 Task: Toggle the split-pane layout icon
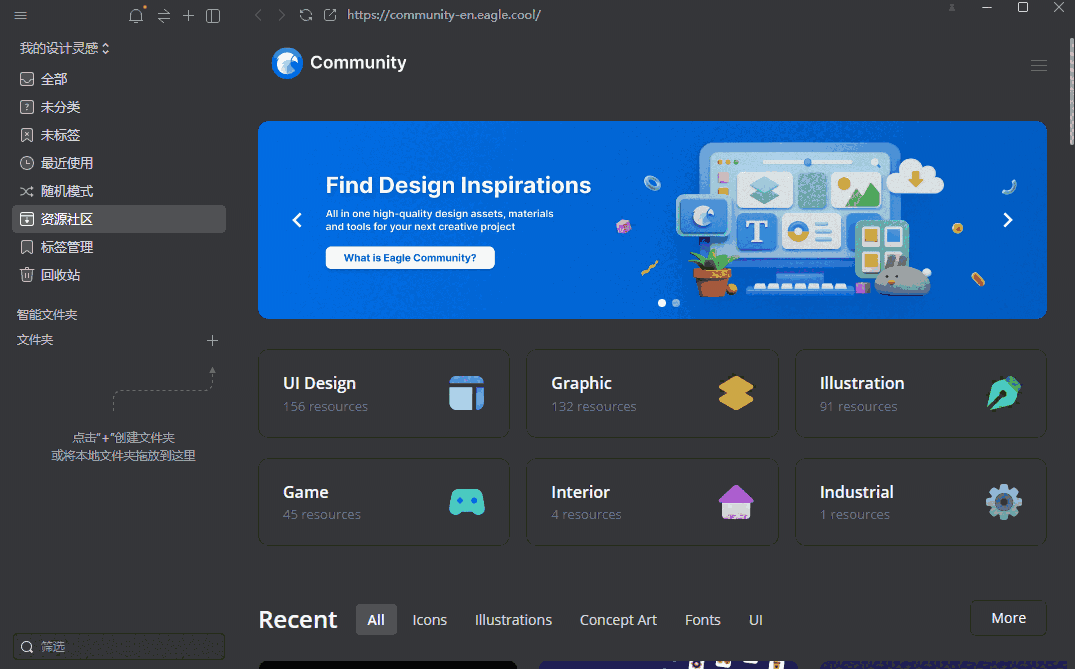pos(212,16)
